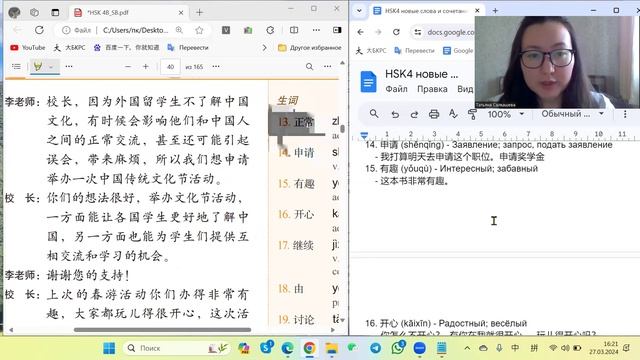Go back in Chrome
This screenshot has width=640, height=360.
coord(360,32)
